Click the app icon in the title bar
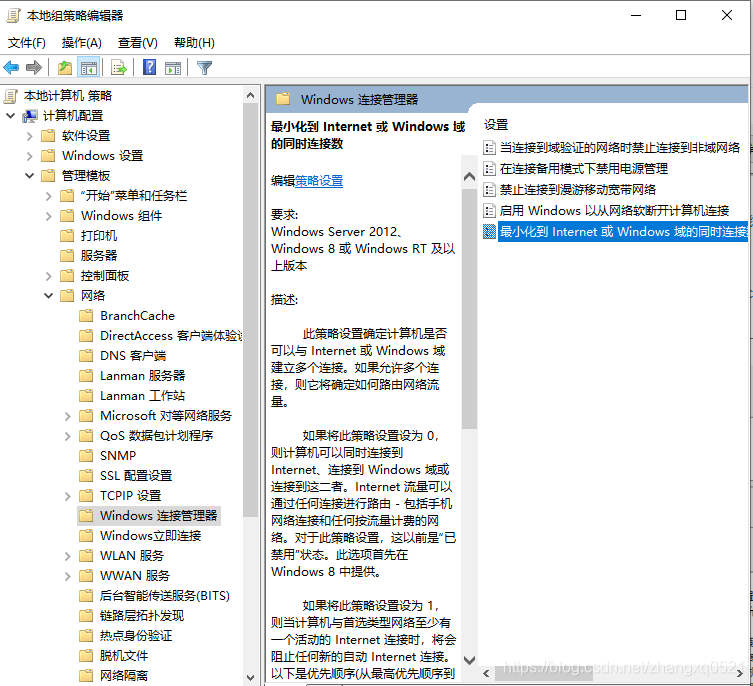753x686 pixels. click(x=13, y=16)
